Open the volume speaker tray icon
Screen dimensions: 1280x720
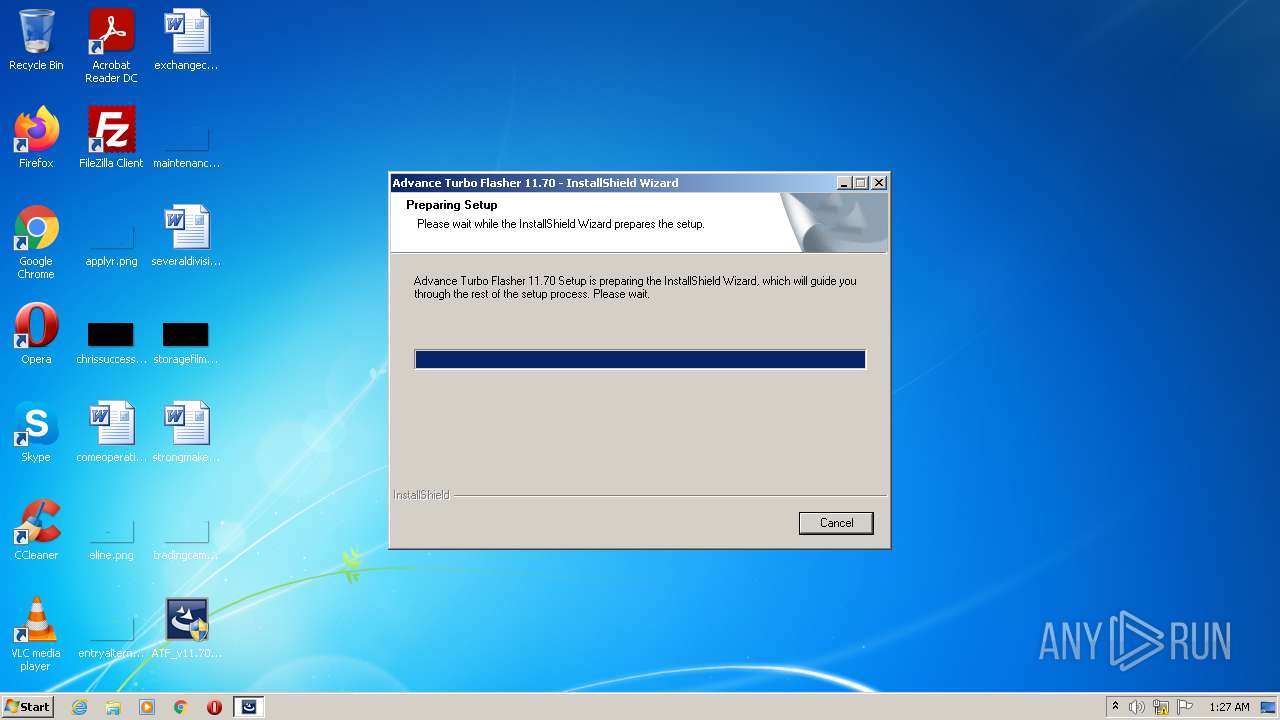coord(1137,707)
